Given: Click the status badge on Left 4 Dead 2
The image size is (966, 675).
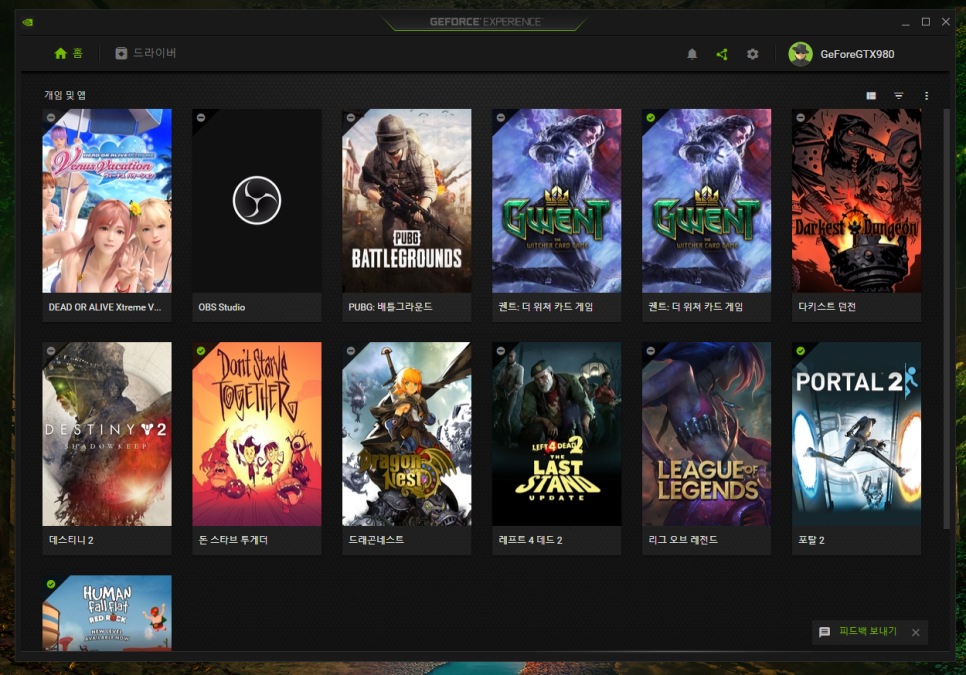Looking at the screenshot, I should (500, 350).
